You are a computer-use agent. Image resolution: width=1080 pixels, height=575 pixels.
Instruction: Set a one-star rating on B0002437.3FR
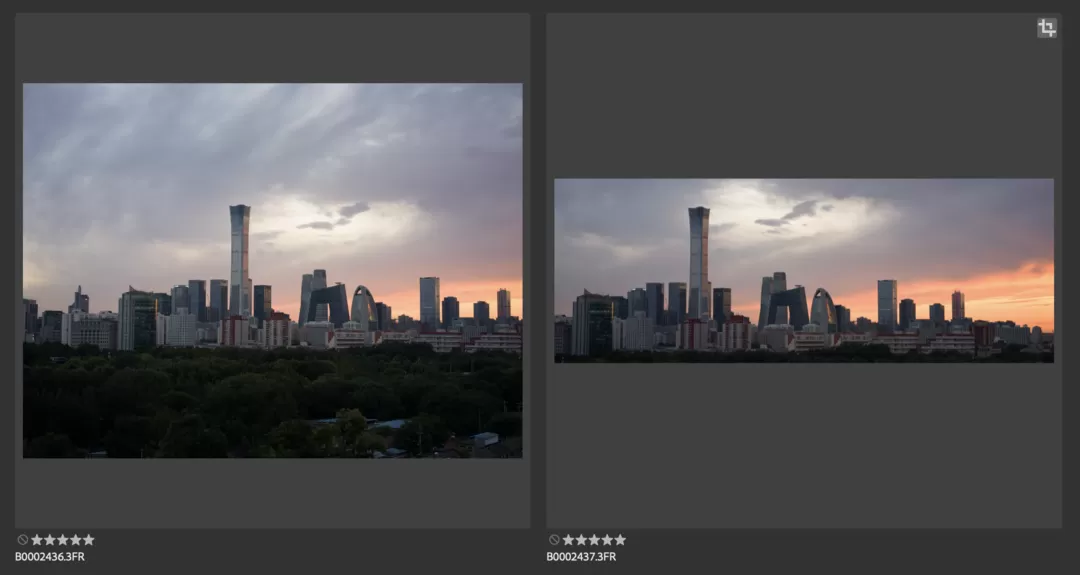click(568, 540)
